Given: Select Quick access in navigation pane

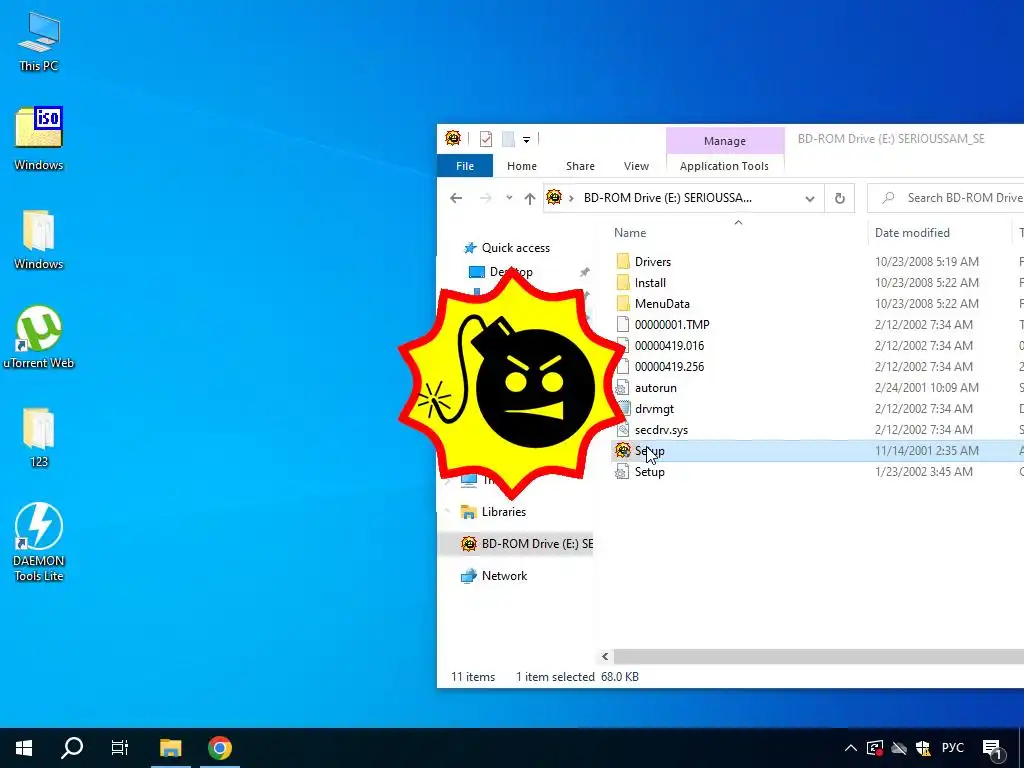Looking at the screenshot, I should pyautogui.click(x=516, y=248).
